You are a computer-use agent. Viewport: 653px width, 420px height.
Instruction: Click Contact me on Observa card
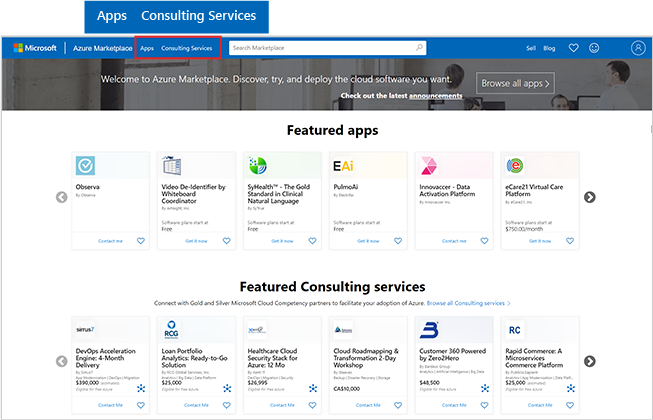[x=110, y=241]
